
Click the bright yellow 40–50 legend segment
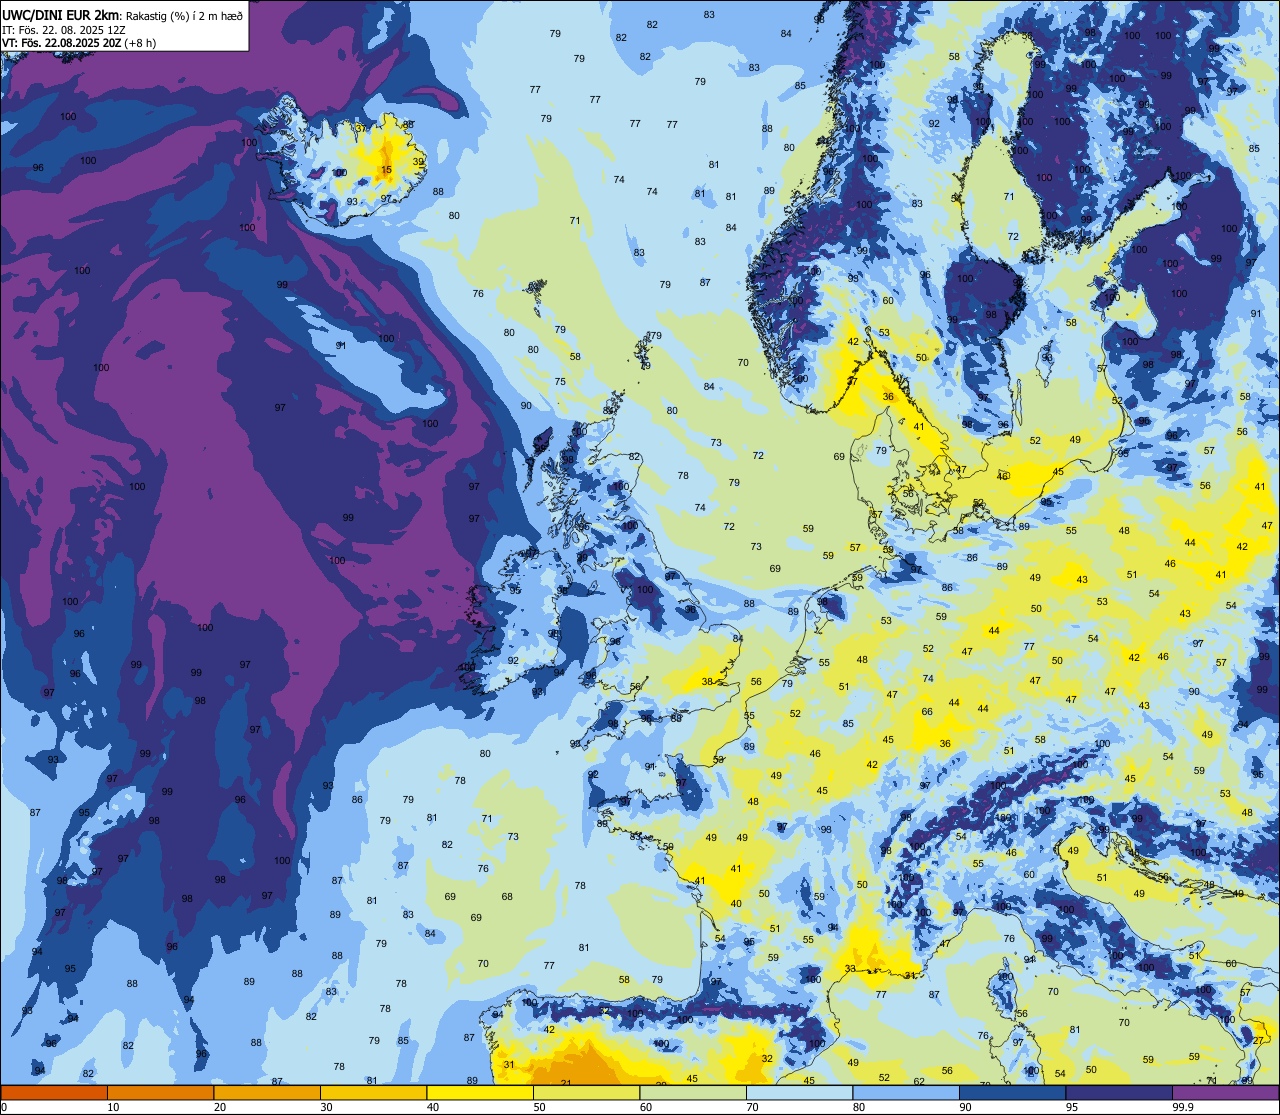pos(480,1092)
